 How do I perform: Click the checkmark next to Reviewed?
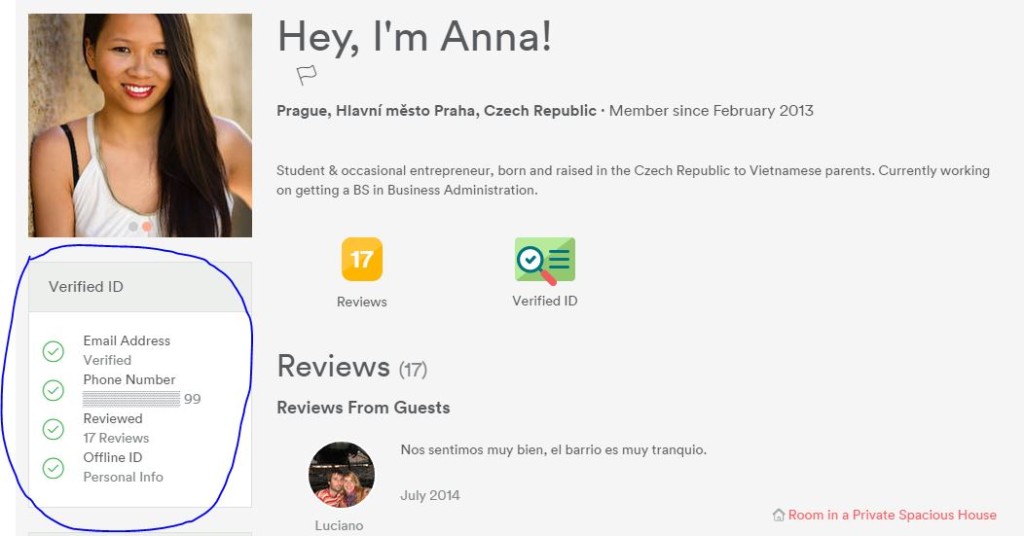(54, 429)
